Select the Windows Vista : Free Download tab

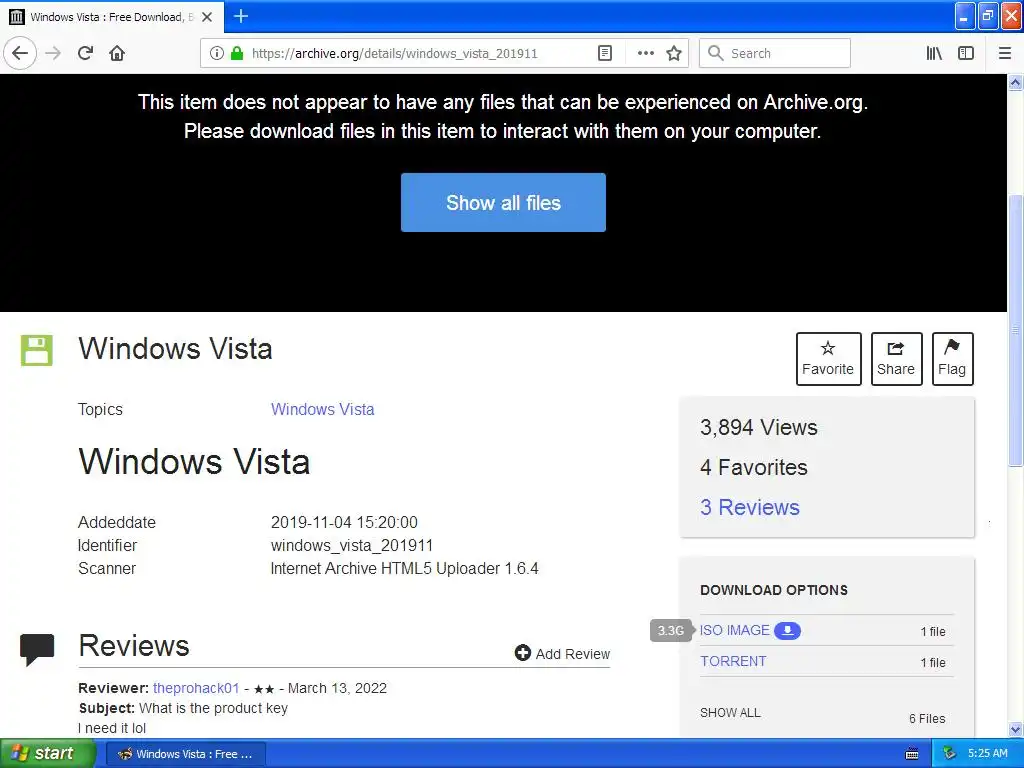[x=112, y=17]
